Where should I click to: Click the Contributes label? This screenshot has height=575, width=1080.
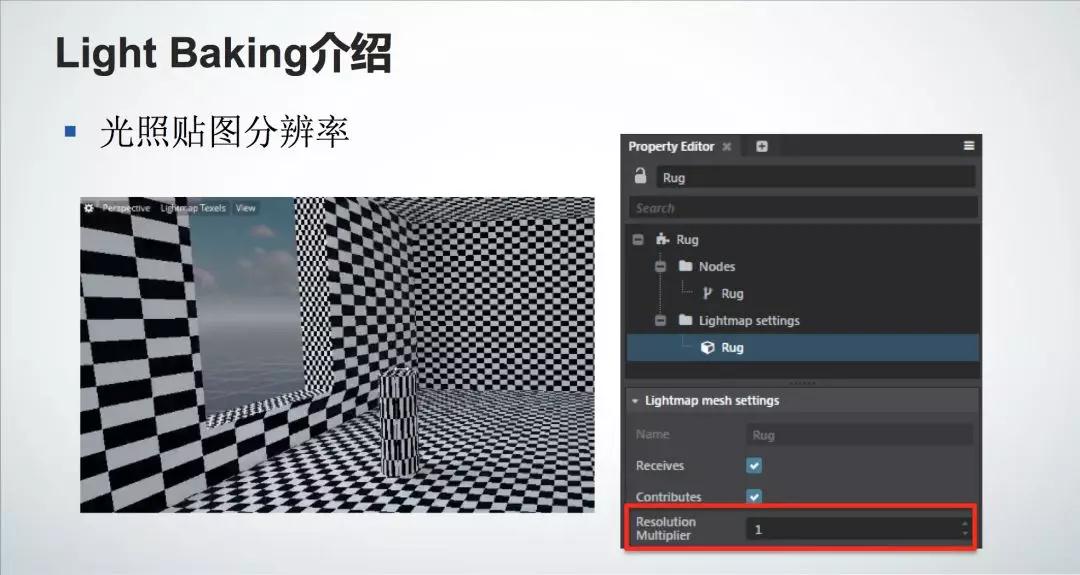point(668,496)
